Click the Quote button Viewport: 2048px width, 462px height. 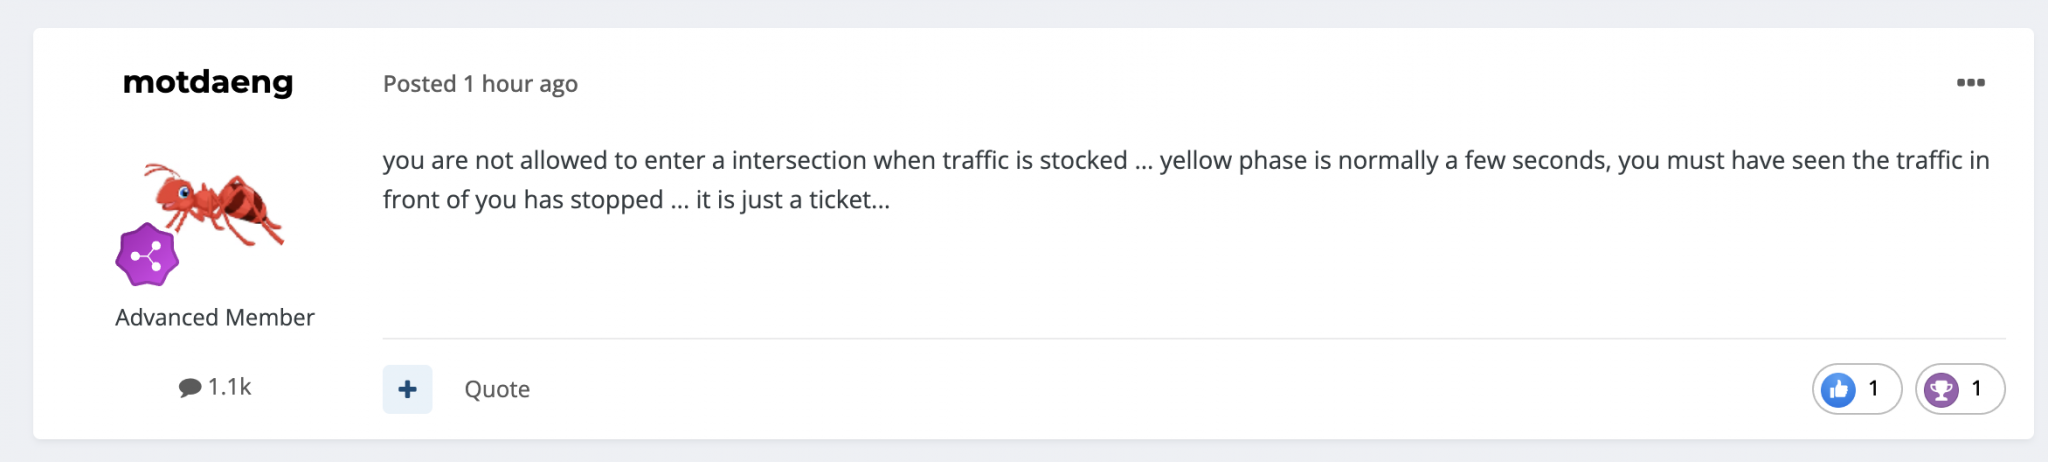click(497, 389)
